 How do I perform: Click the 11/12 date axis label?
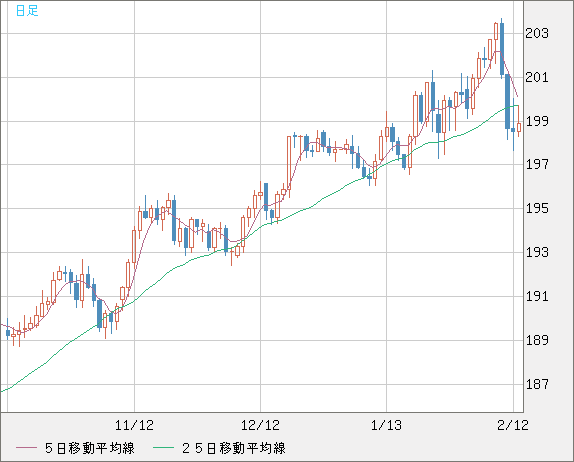click(x=134, y=425)
